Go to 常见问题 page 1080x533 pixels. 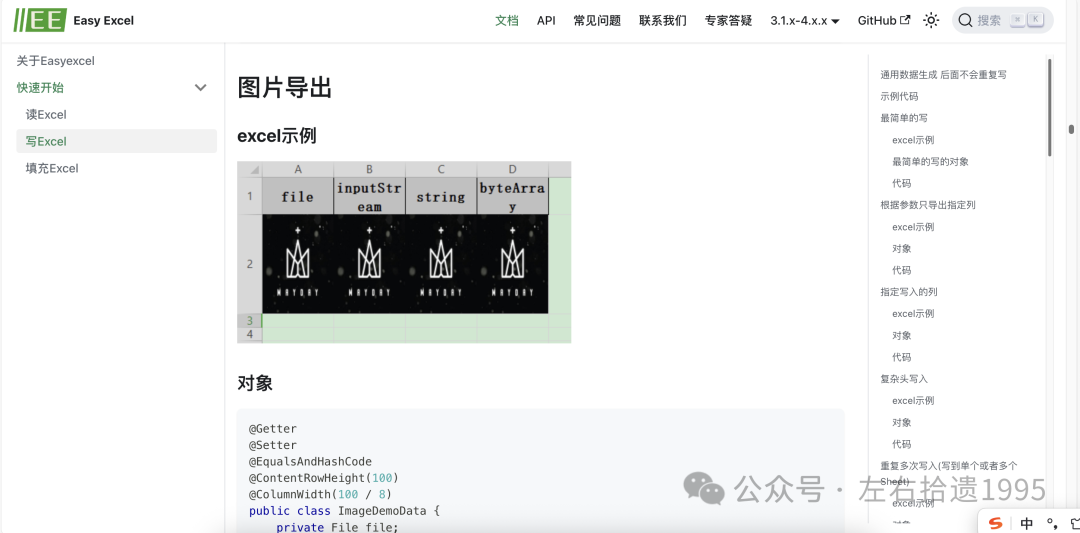coord(597,20)
